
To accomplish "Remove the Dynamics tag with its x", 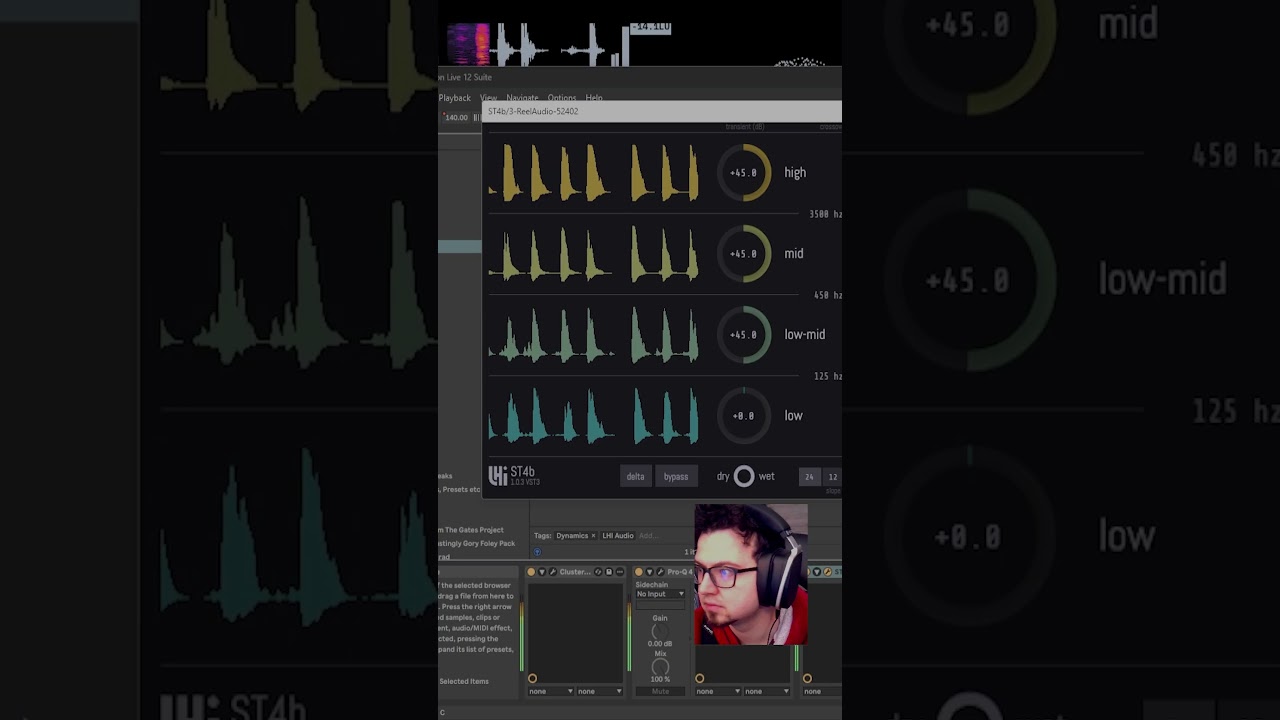I will tap(593, 536).
